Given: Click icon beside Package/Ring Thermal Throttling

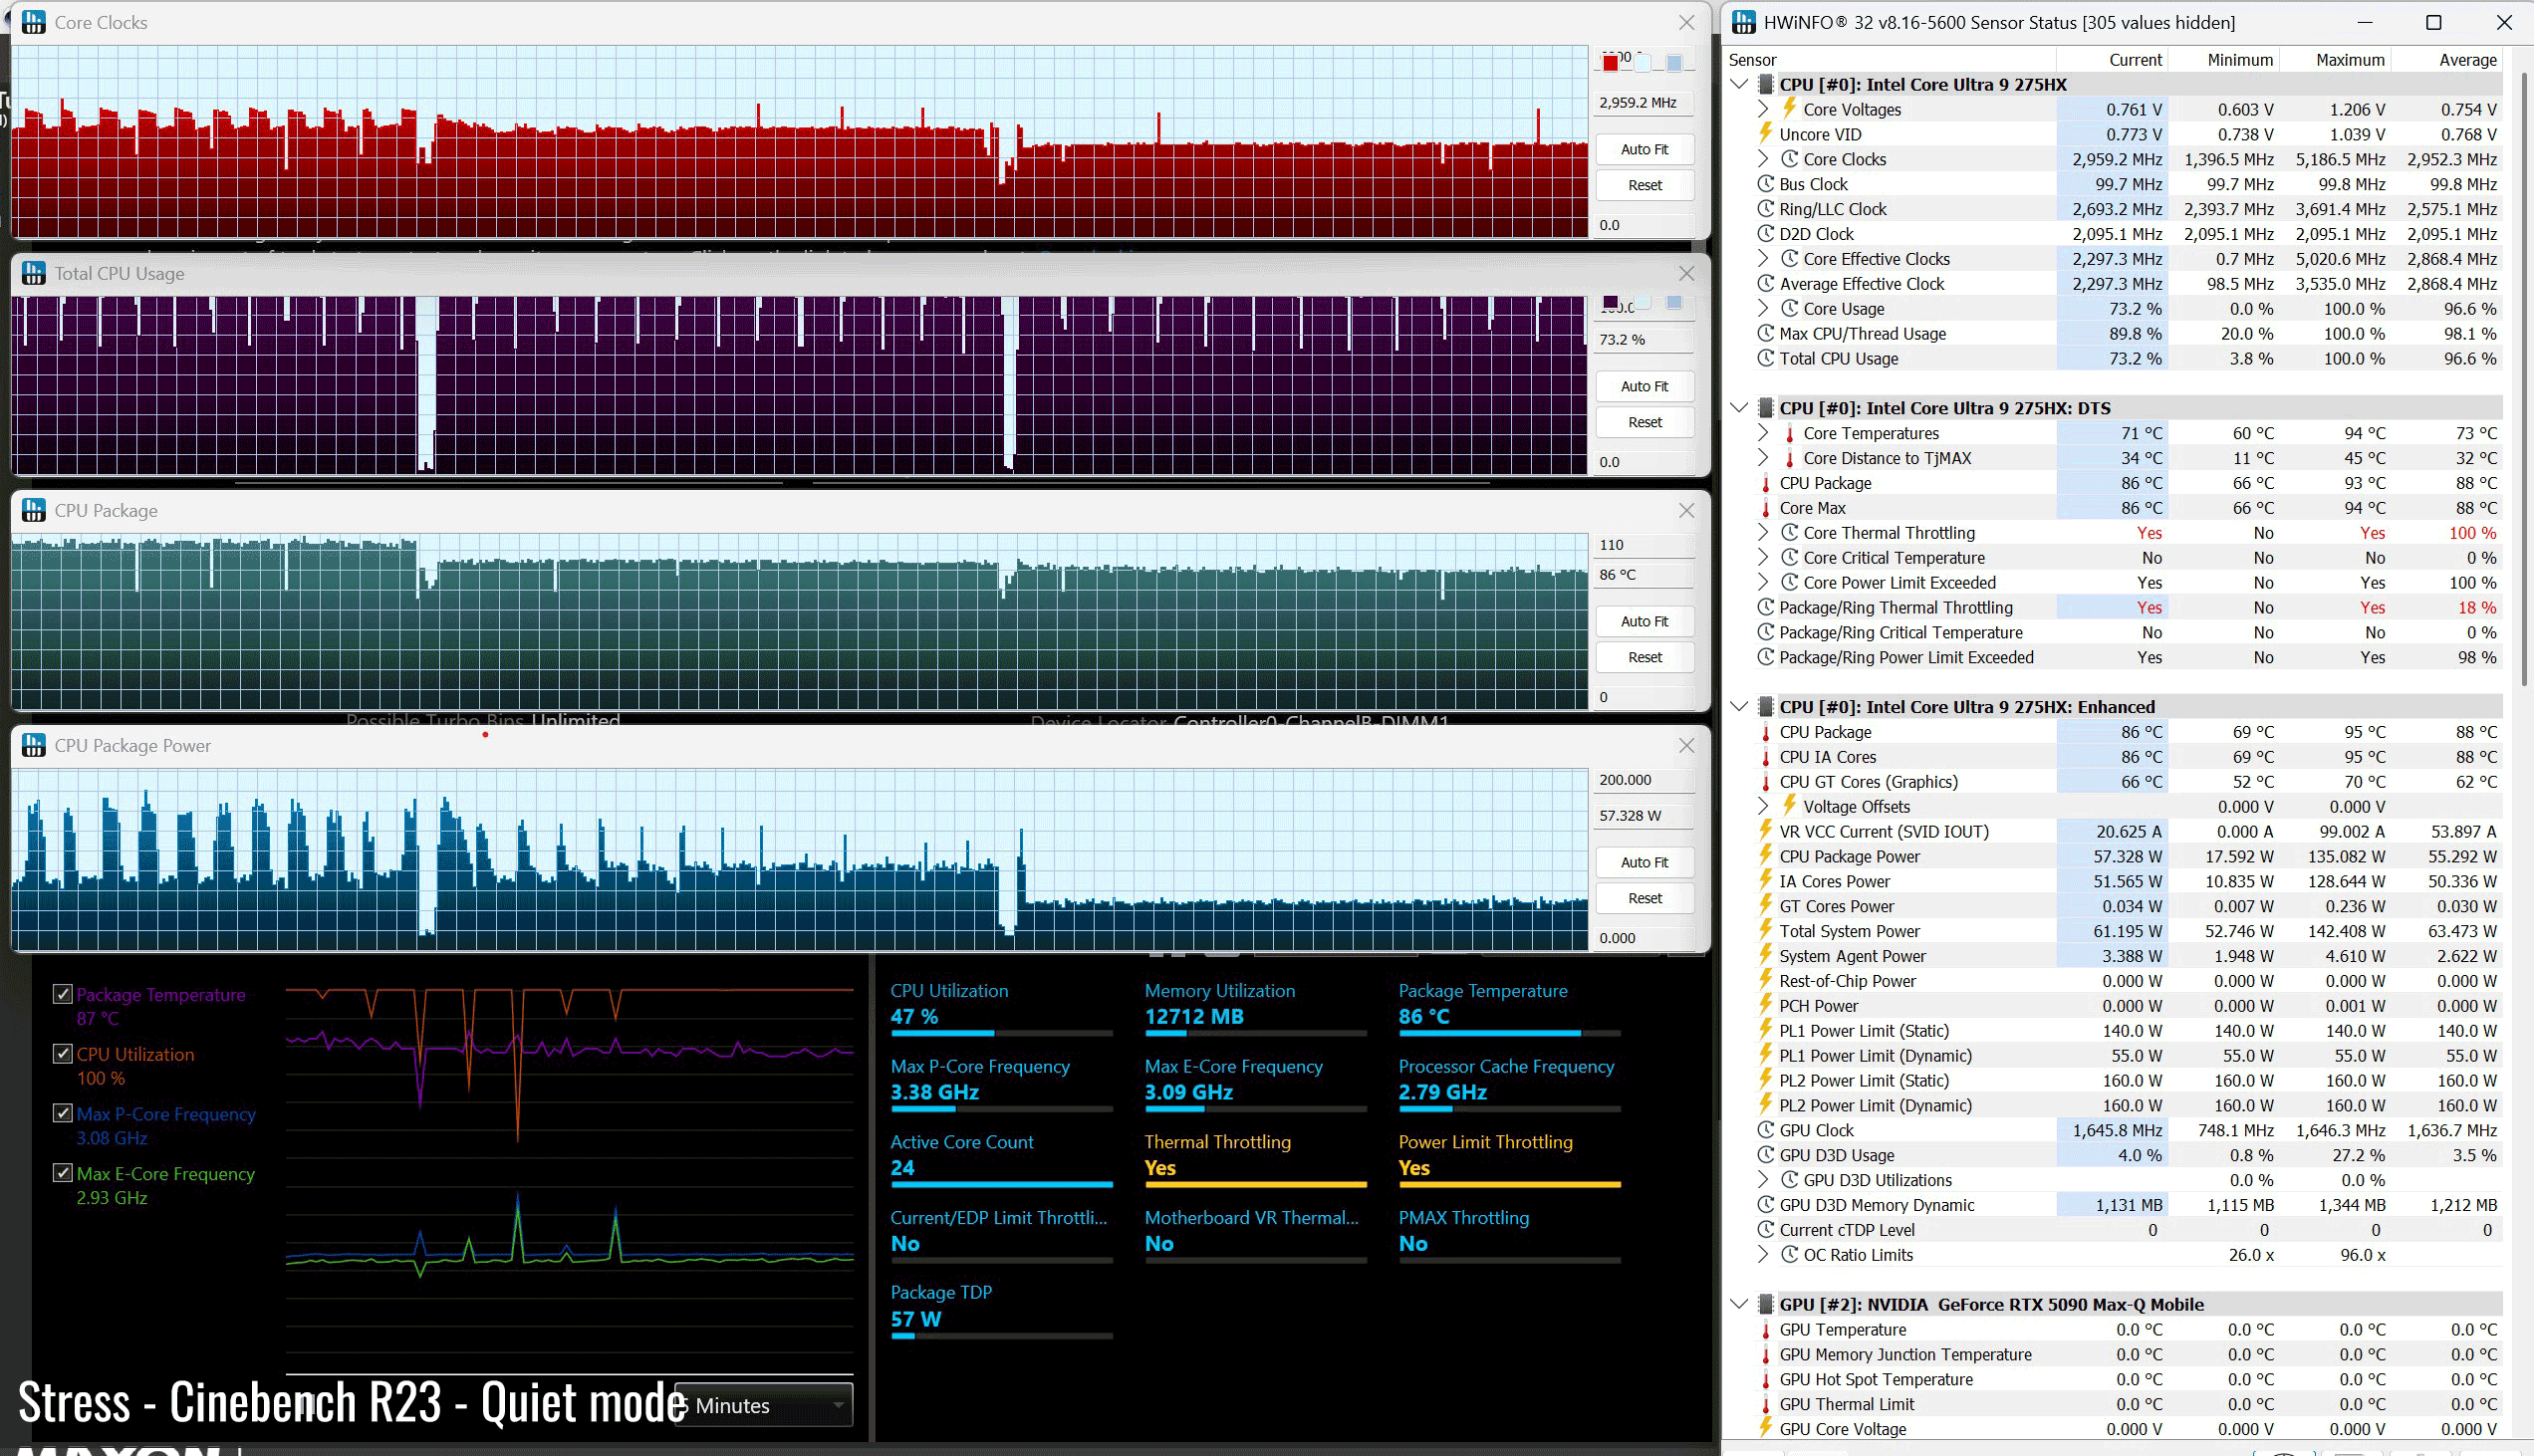Looking at the screenshot, I should pyautogui.click(x=1765, y=607).
